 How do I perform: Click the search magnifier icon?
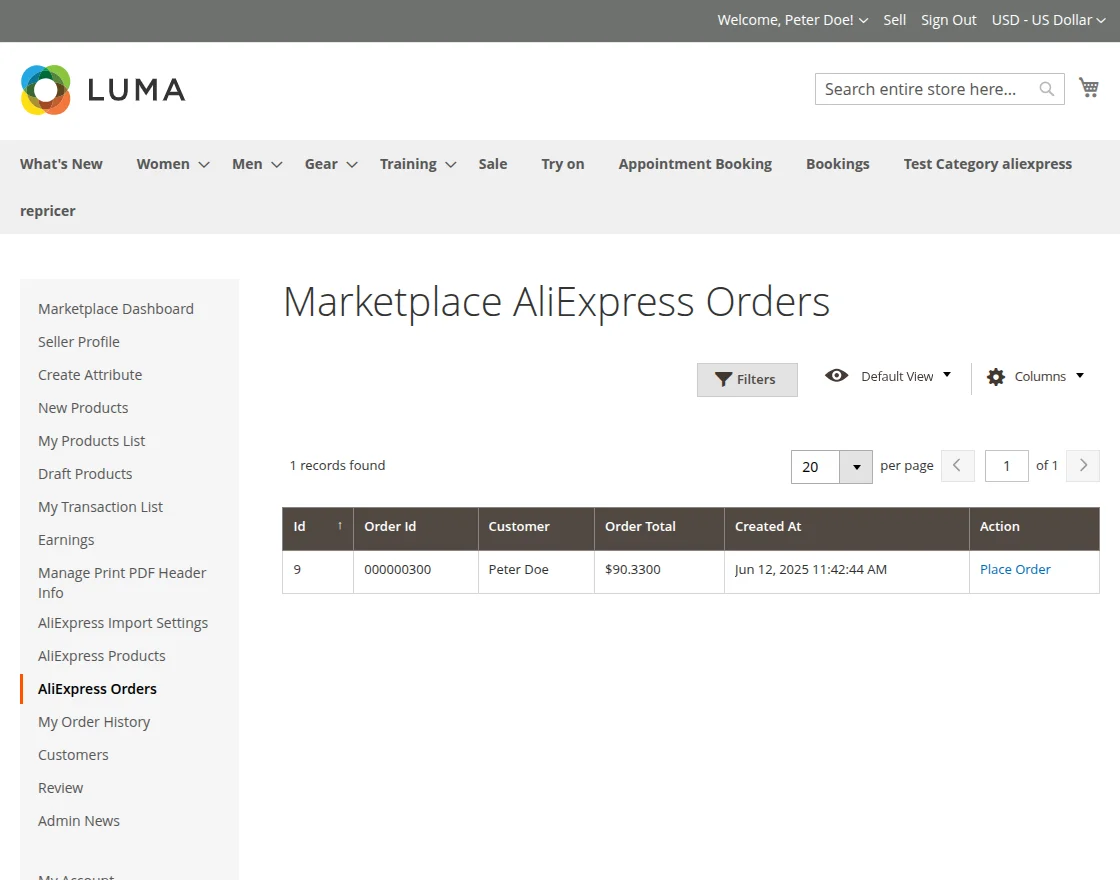click(x=1046, y=89)
